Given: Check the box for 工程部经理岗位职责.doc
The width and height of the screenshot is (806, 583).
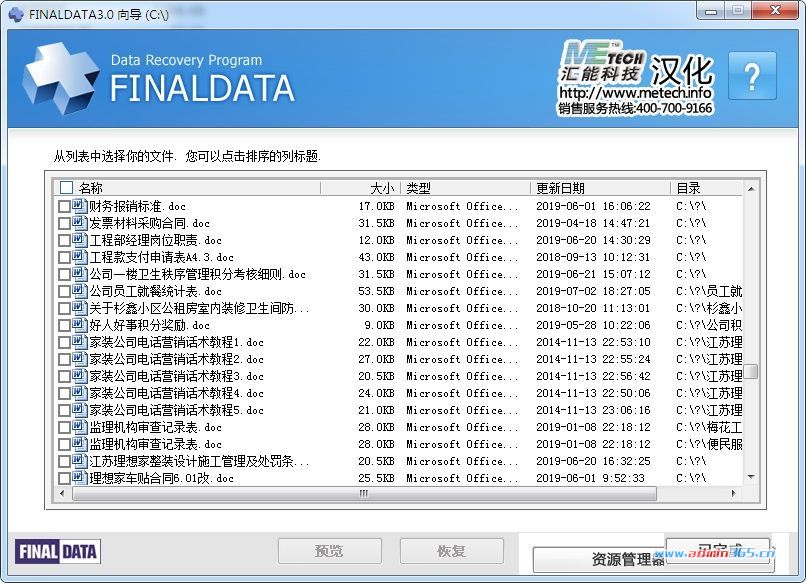Looking at the screenshot, I should pyautogui.click(x=64, y=241).
